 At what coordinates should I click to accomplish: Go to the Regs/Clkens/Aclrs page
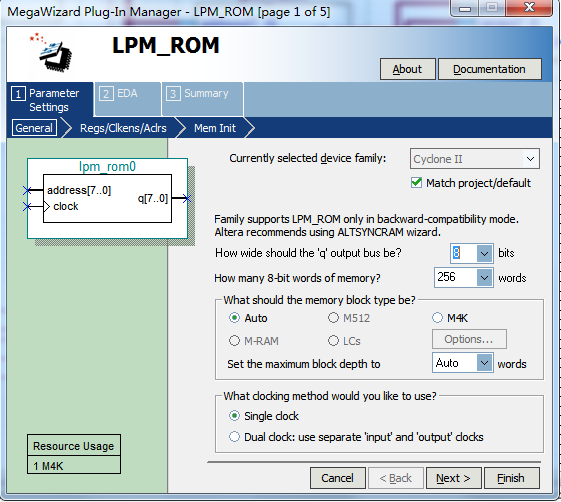click(123, 128)
